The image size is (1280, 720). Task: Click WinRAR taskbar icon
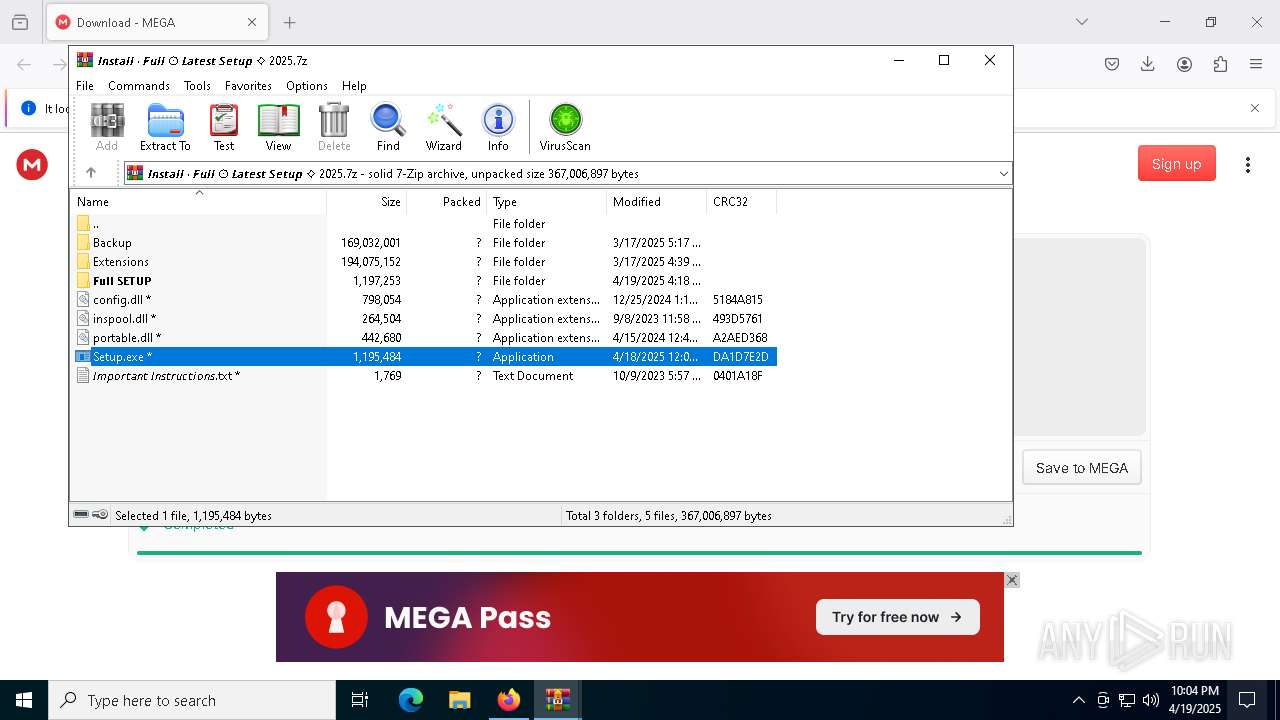[558, 700]
